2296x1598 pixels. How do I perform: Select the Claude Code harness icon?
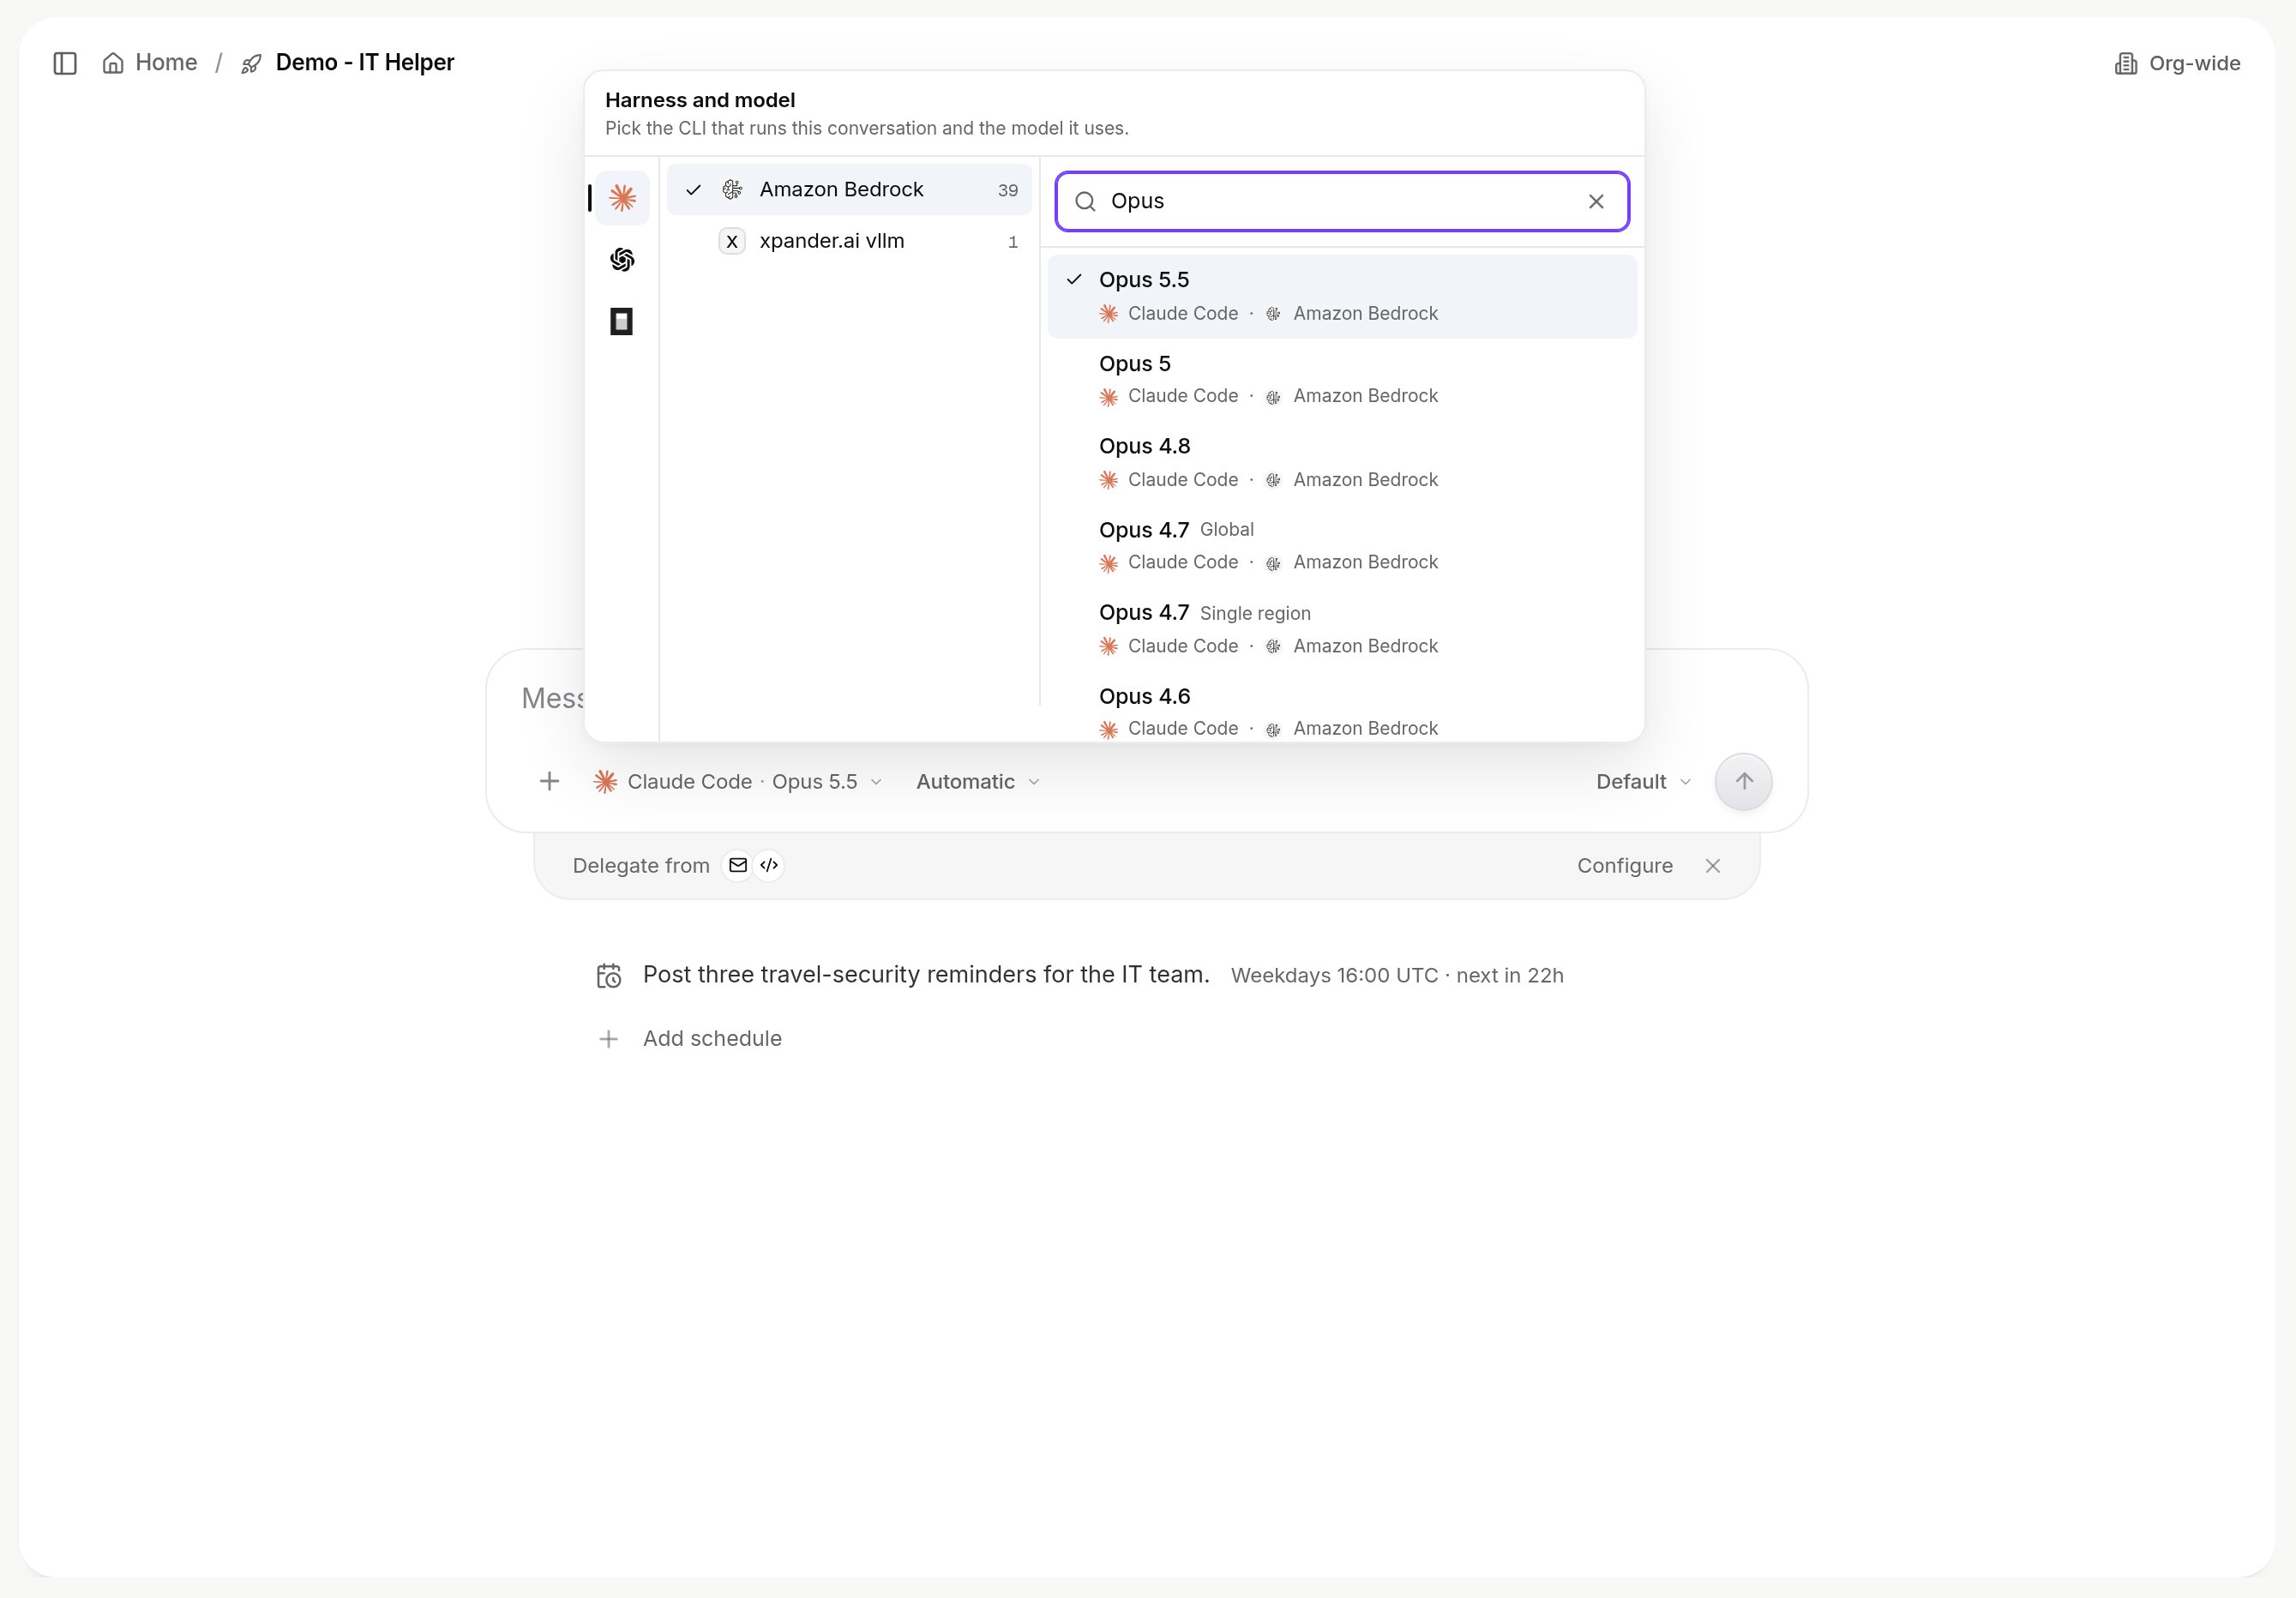[622, 197]
